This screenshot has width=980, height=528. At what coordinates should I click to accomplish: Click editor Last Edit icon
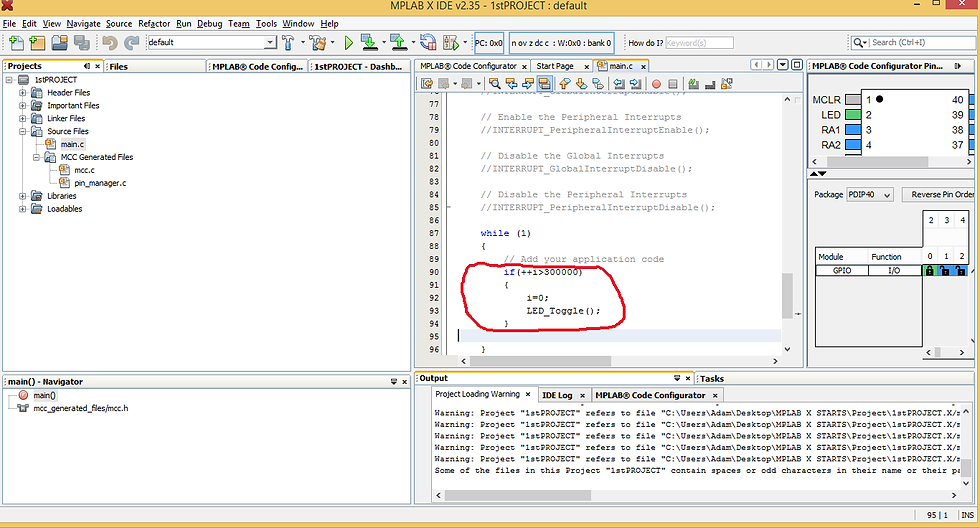coord(427,84)
